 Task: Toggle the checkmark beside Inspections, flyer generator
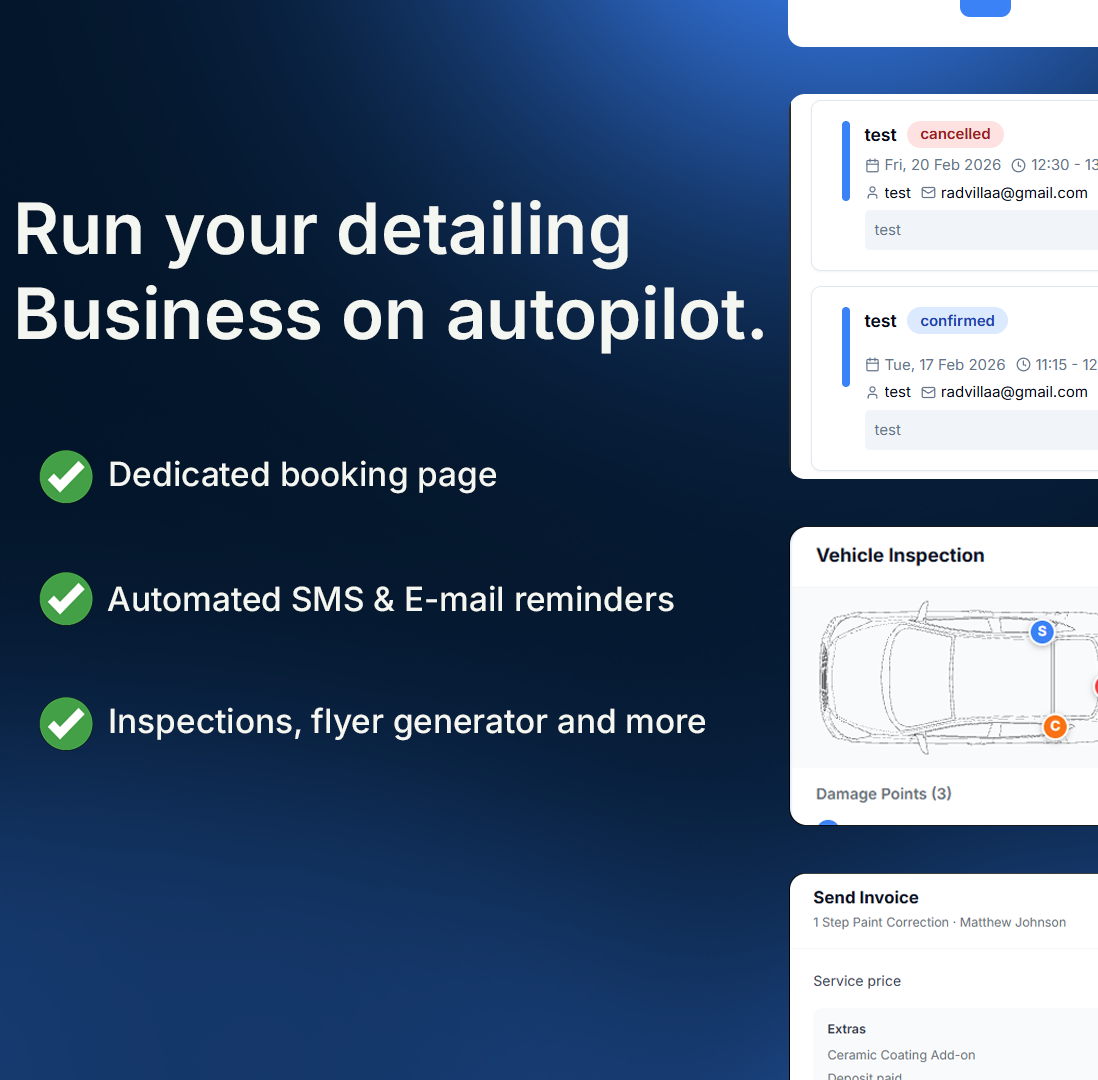65,723
